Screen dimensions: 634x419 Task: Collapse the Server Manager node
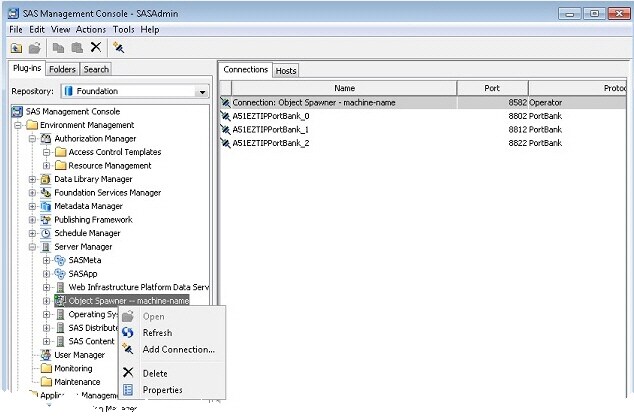tap(32, 247)
